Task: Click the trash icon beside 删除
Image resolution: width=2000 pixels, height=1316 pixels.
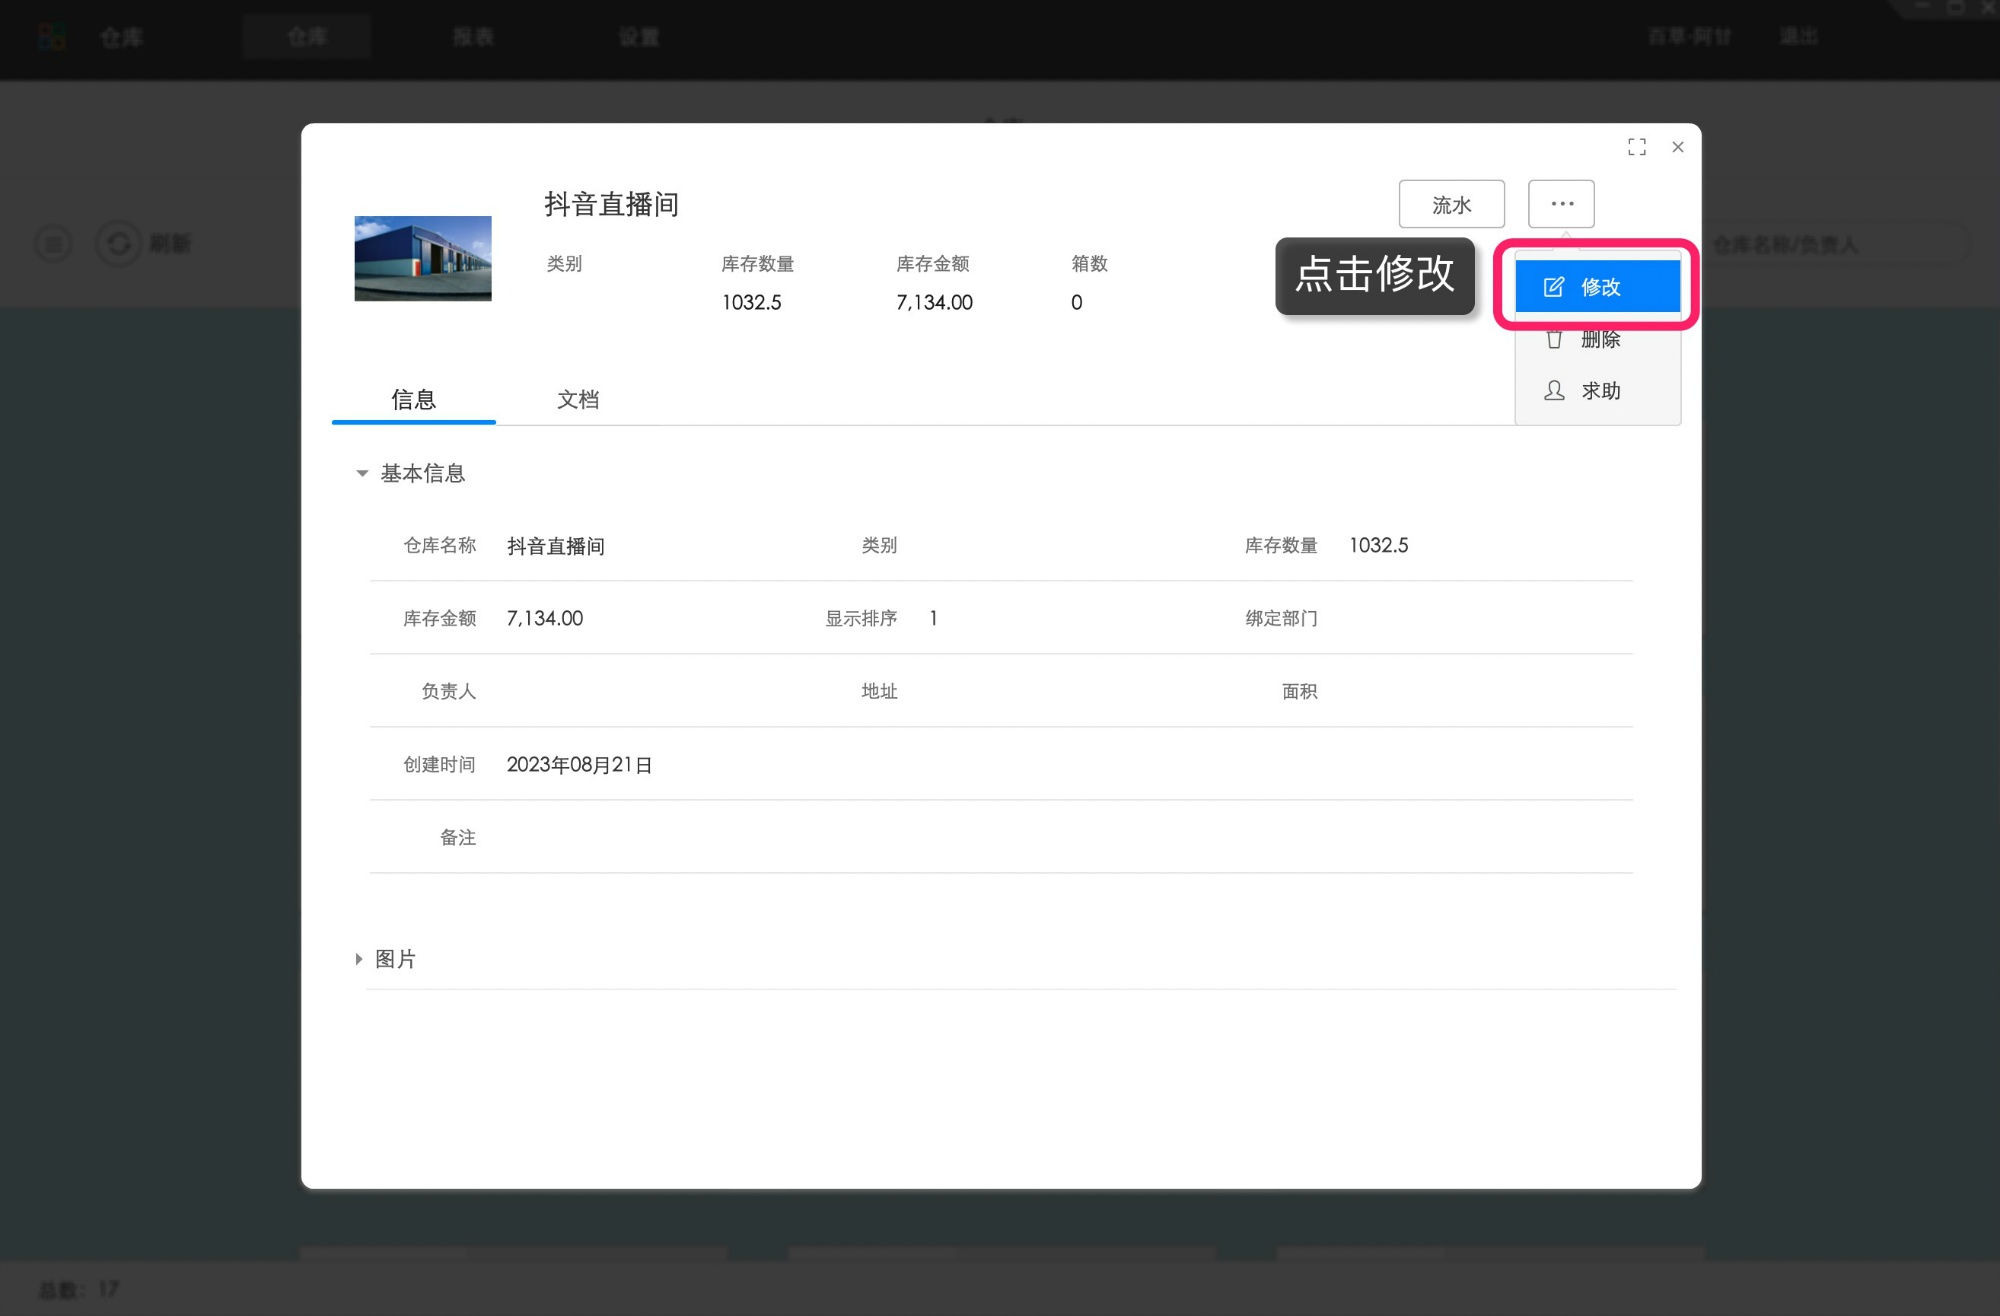Action: pyautogui.click(x=1554, y=339)
